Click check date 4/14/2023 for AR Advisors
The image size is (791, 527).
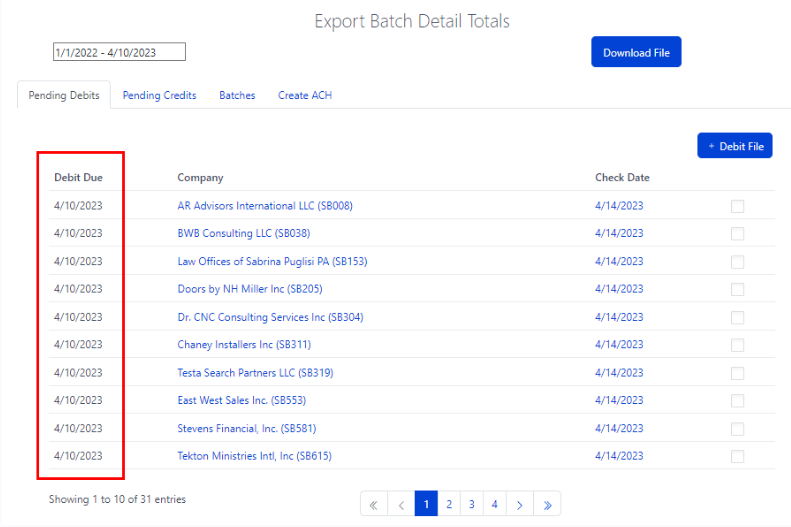click(619, 206)
